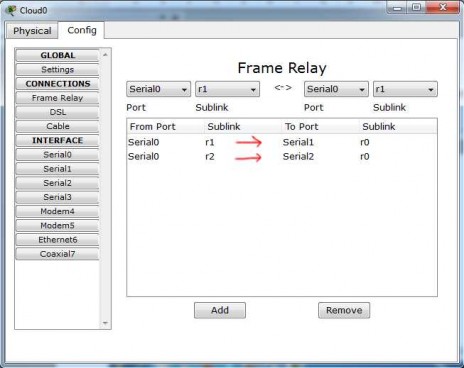464x368 pixels.
Task: Open global Settings in the sidebar
Action: pyautogui.click(x=57, y=70)
